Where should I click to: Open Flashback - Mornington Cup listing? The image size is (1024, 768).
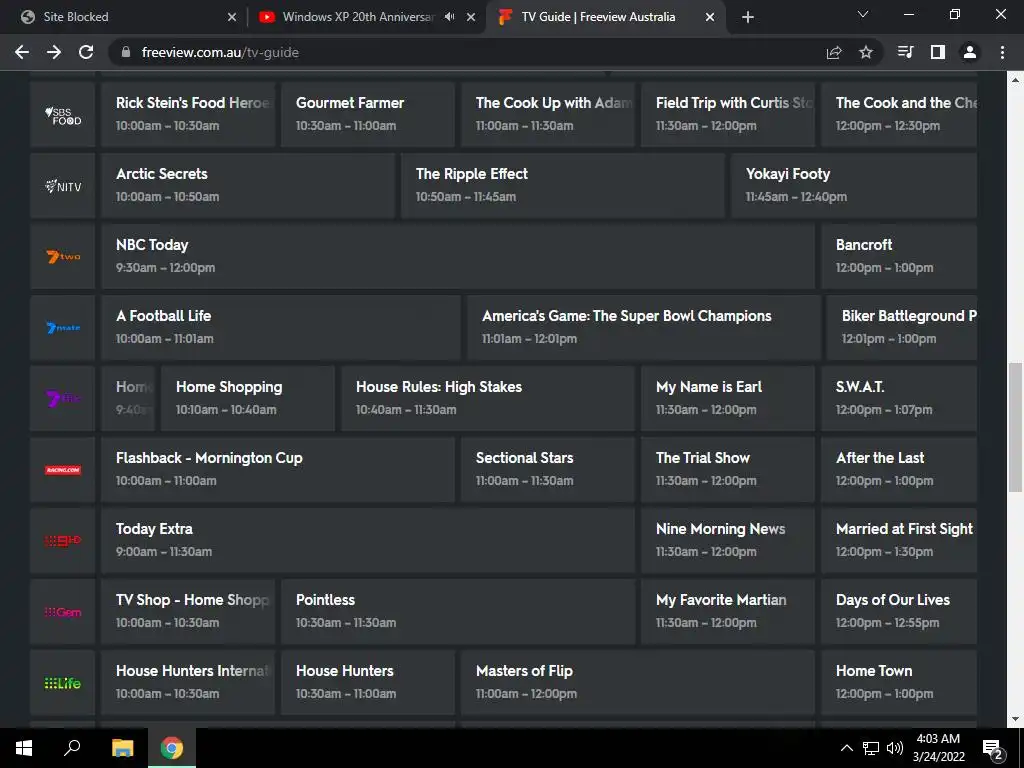[x=278, y=470]
